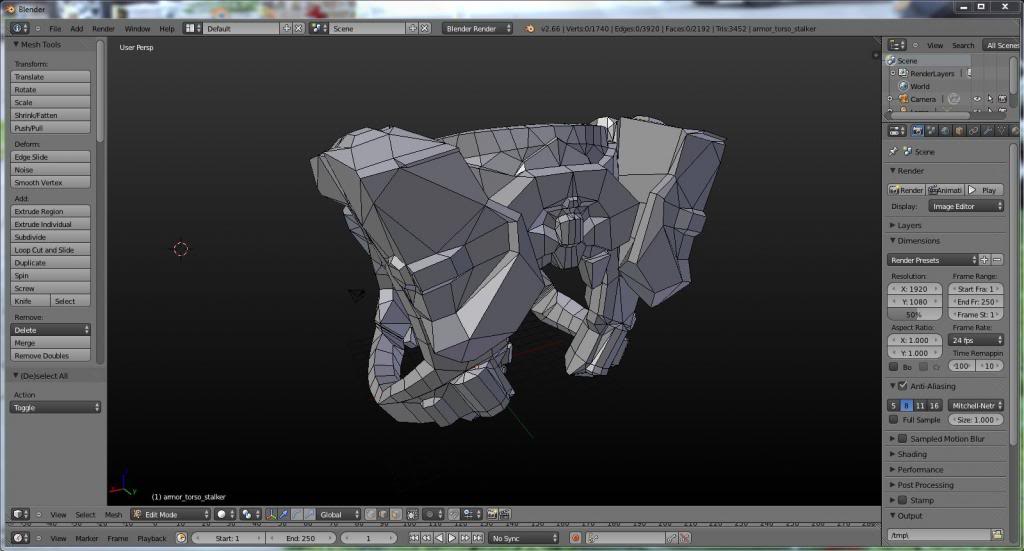Viewport: 1024px width, 551px height.
Task: Toggle use preview range clock icon
Action: click(182, 538)
